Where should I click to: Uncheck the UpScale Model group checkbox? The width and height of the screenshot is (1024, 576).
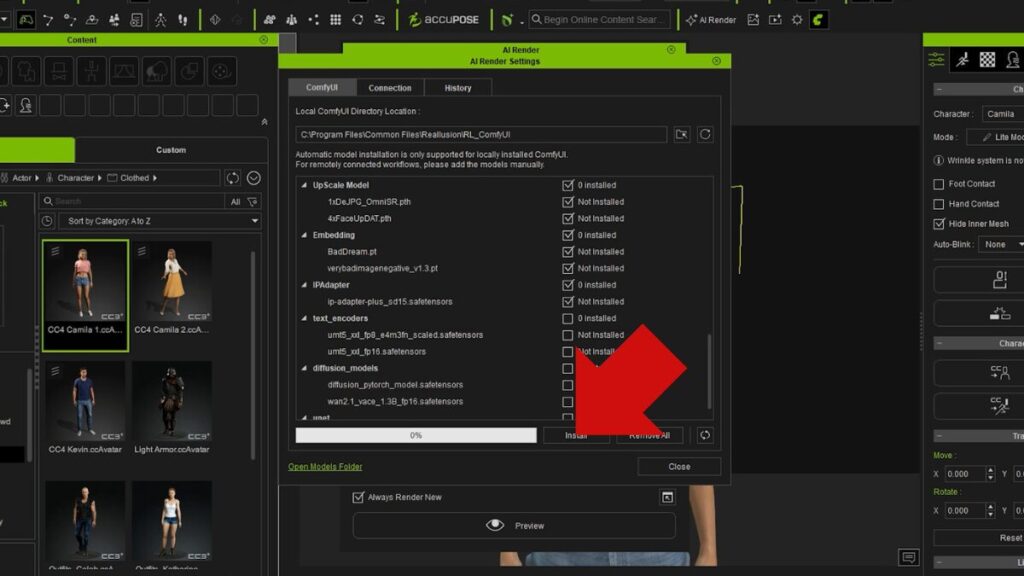point(568,185)
